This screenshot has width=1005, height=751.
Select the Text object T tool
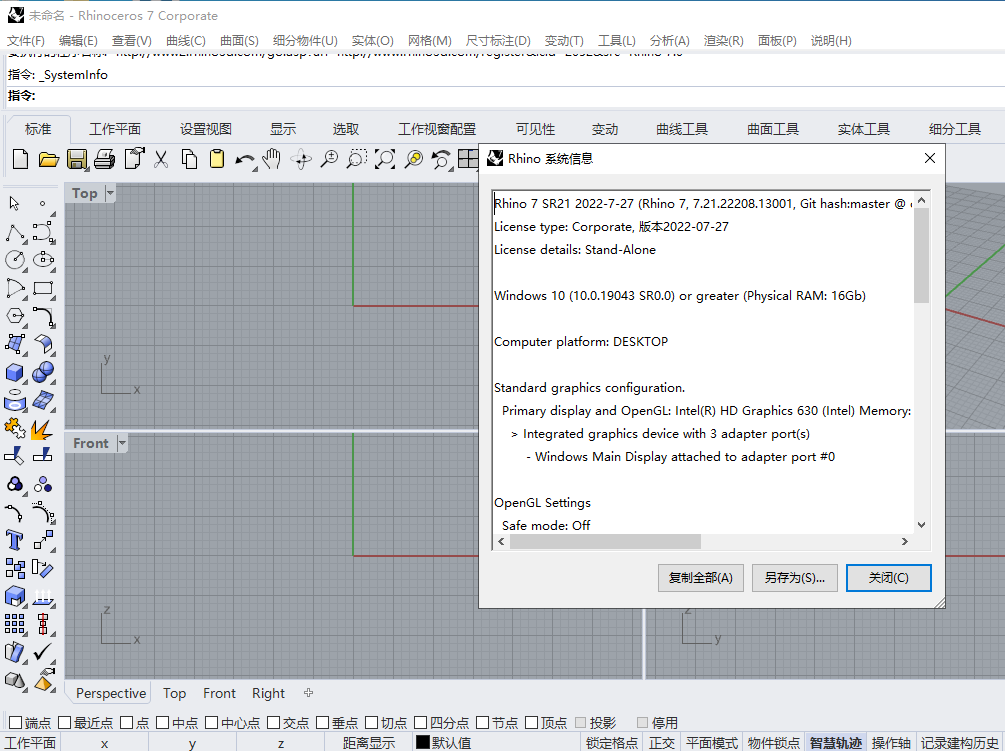tap(14, 540)
